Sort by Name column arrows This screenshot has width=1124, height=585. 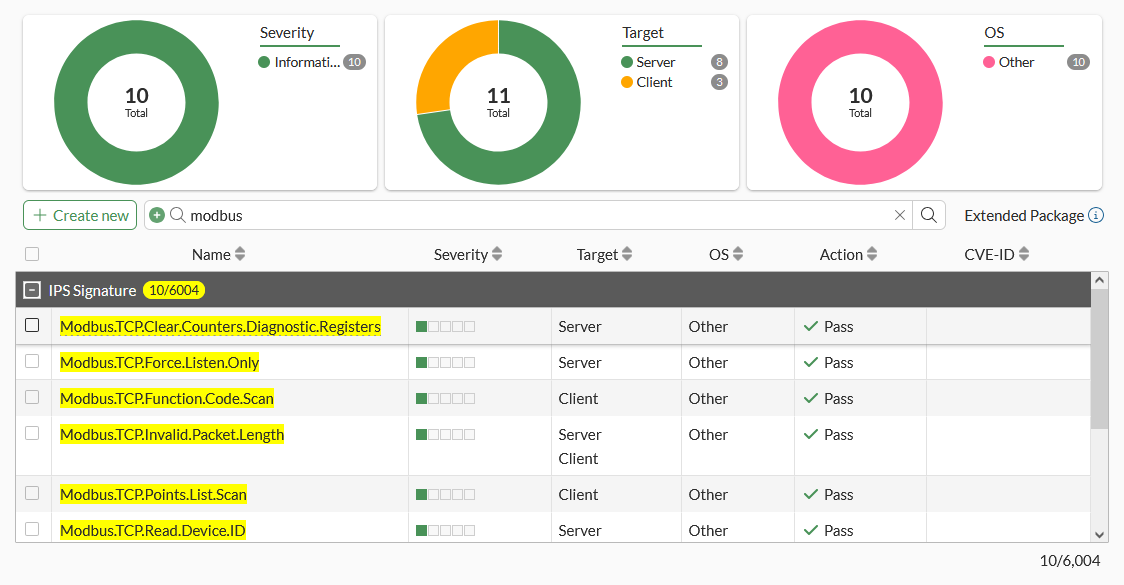point(240,255)
